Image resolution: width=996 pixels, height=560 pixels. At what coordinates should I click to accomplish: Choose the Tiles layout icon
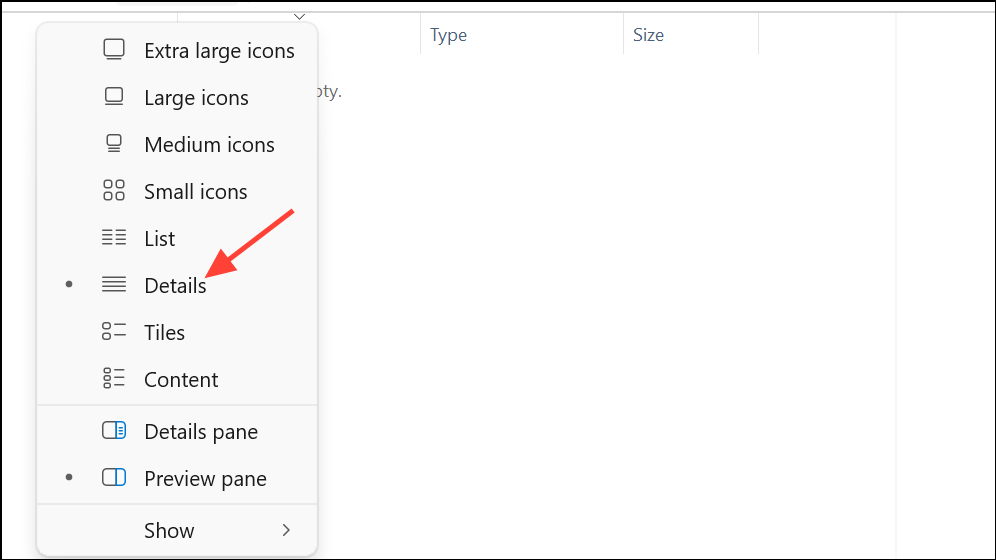pos(114,332)
